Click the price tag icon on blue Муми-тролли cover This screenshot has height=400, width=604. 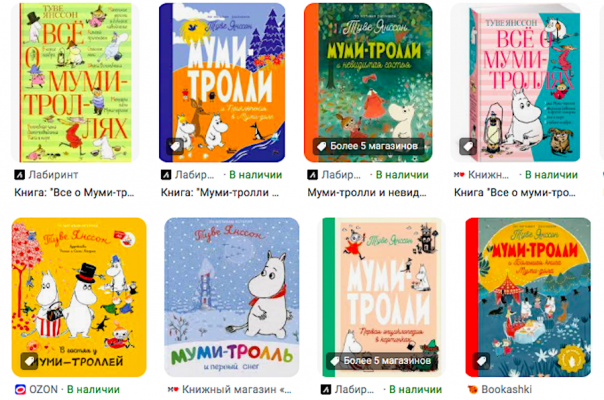tap(175, 146)
